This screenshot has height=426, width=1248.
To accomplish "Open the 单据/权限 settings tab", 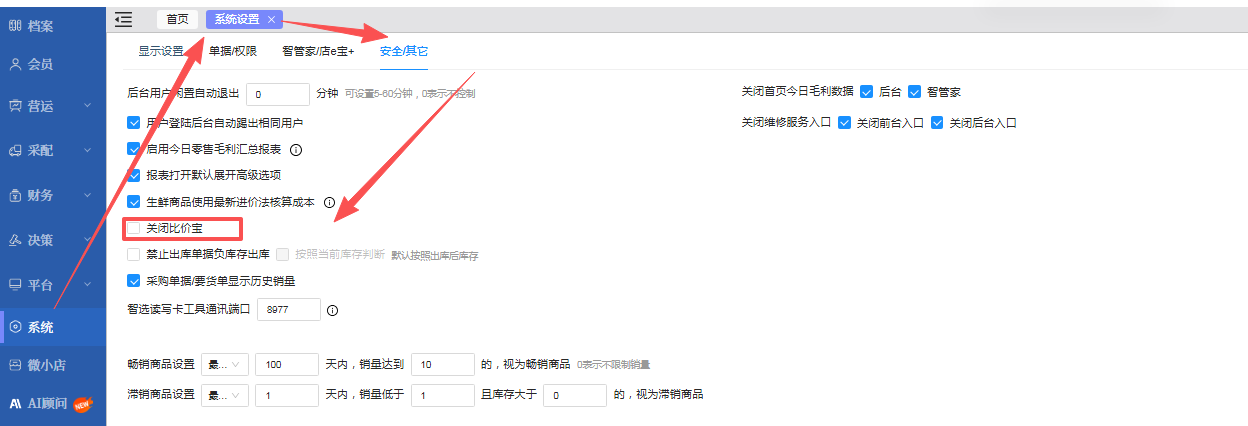I will point(233,51).
